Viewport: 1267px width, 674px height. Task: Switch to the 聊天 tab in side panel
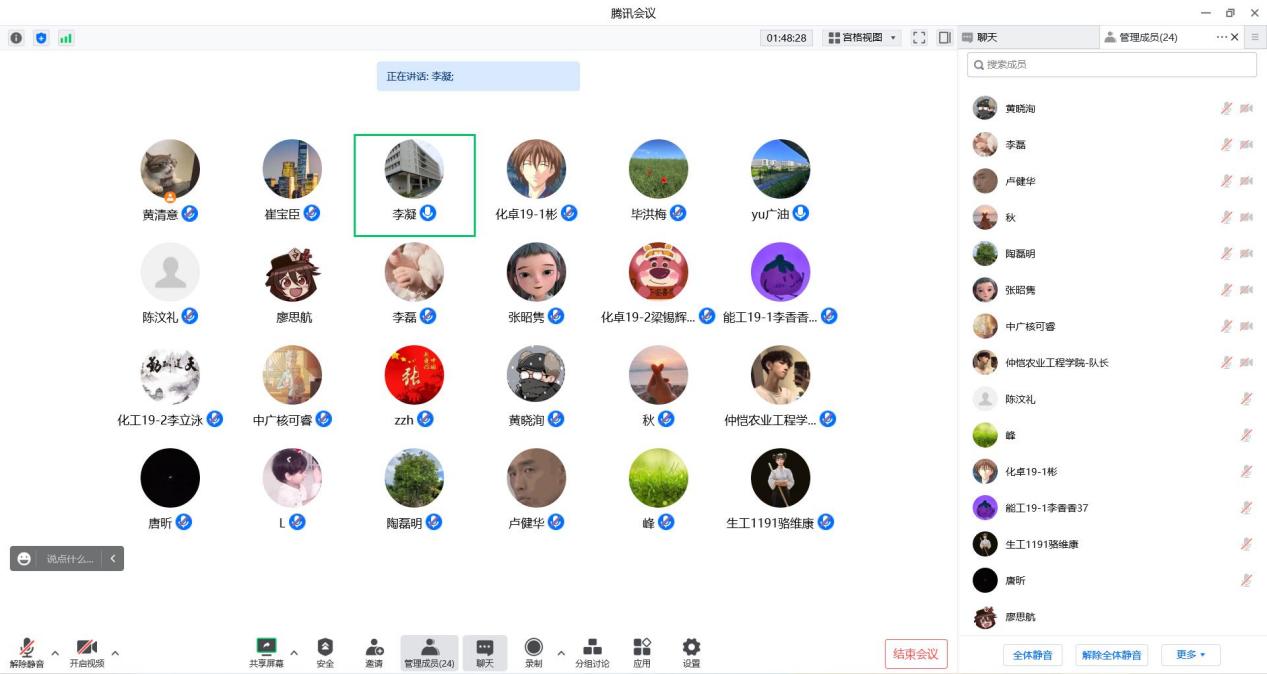pos(1027,37)
